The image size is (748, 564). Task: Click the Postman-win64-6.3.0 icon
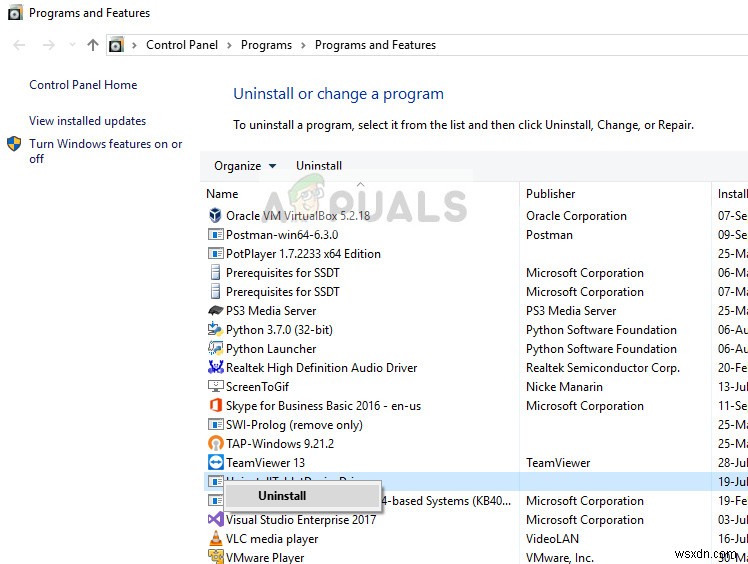tap(216, 235)
